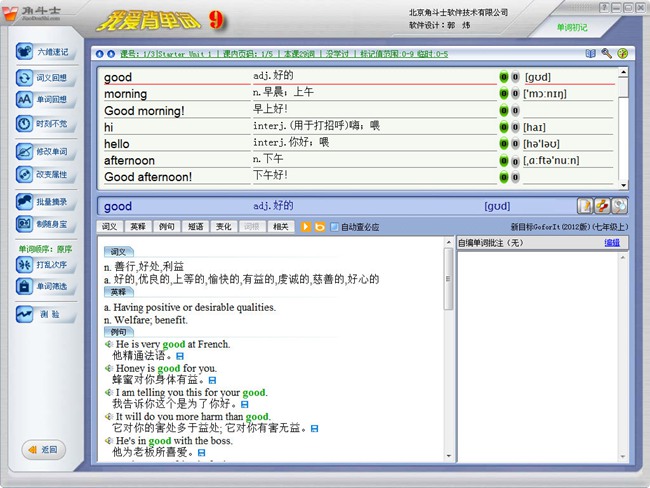Select the word 'afternoon' in the list
Viewport: 650px width, 488px height.
click(130, 160)
